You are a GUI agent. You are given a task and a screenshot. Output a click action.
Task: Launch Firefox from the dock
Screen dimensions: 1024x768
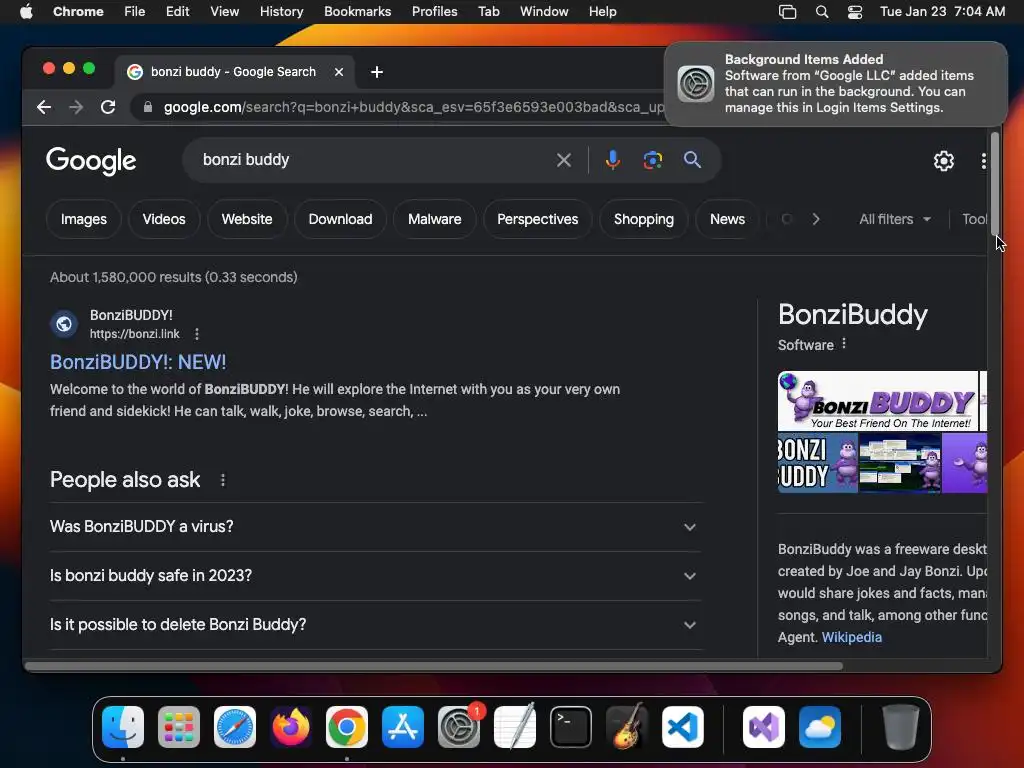pyautogui.click(x=291, y=727)
